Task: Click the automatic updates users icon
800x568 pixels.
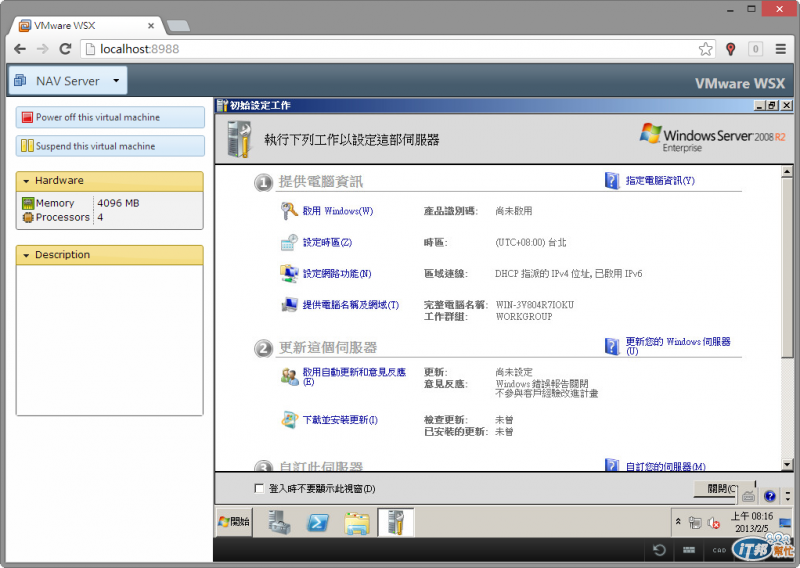Action: 289,377
